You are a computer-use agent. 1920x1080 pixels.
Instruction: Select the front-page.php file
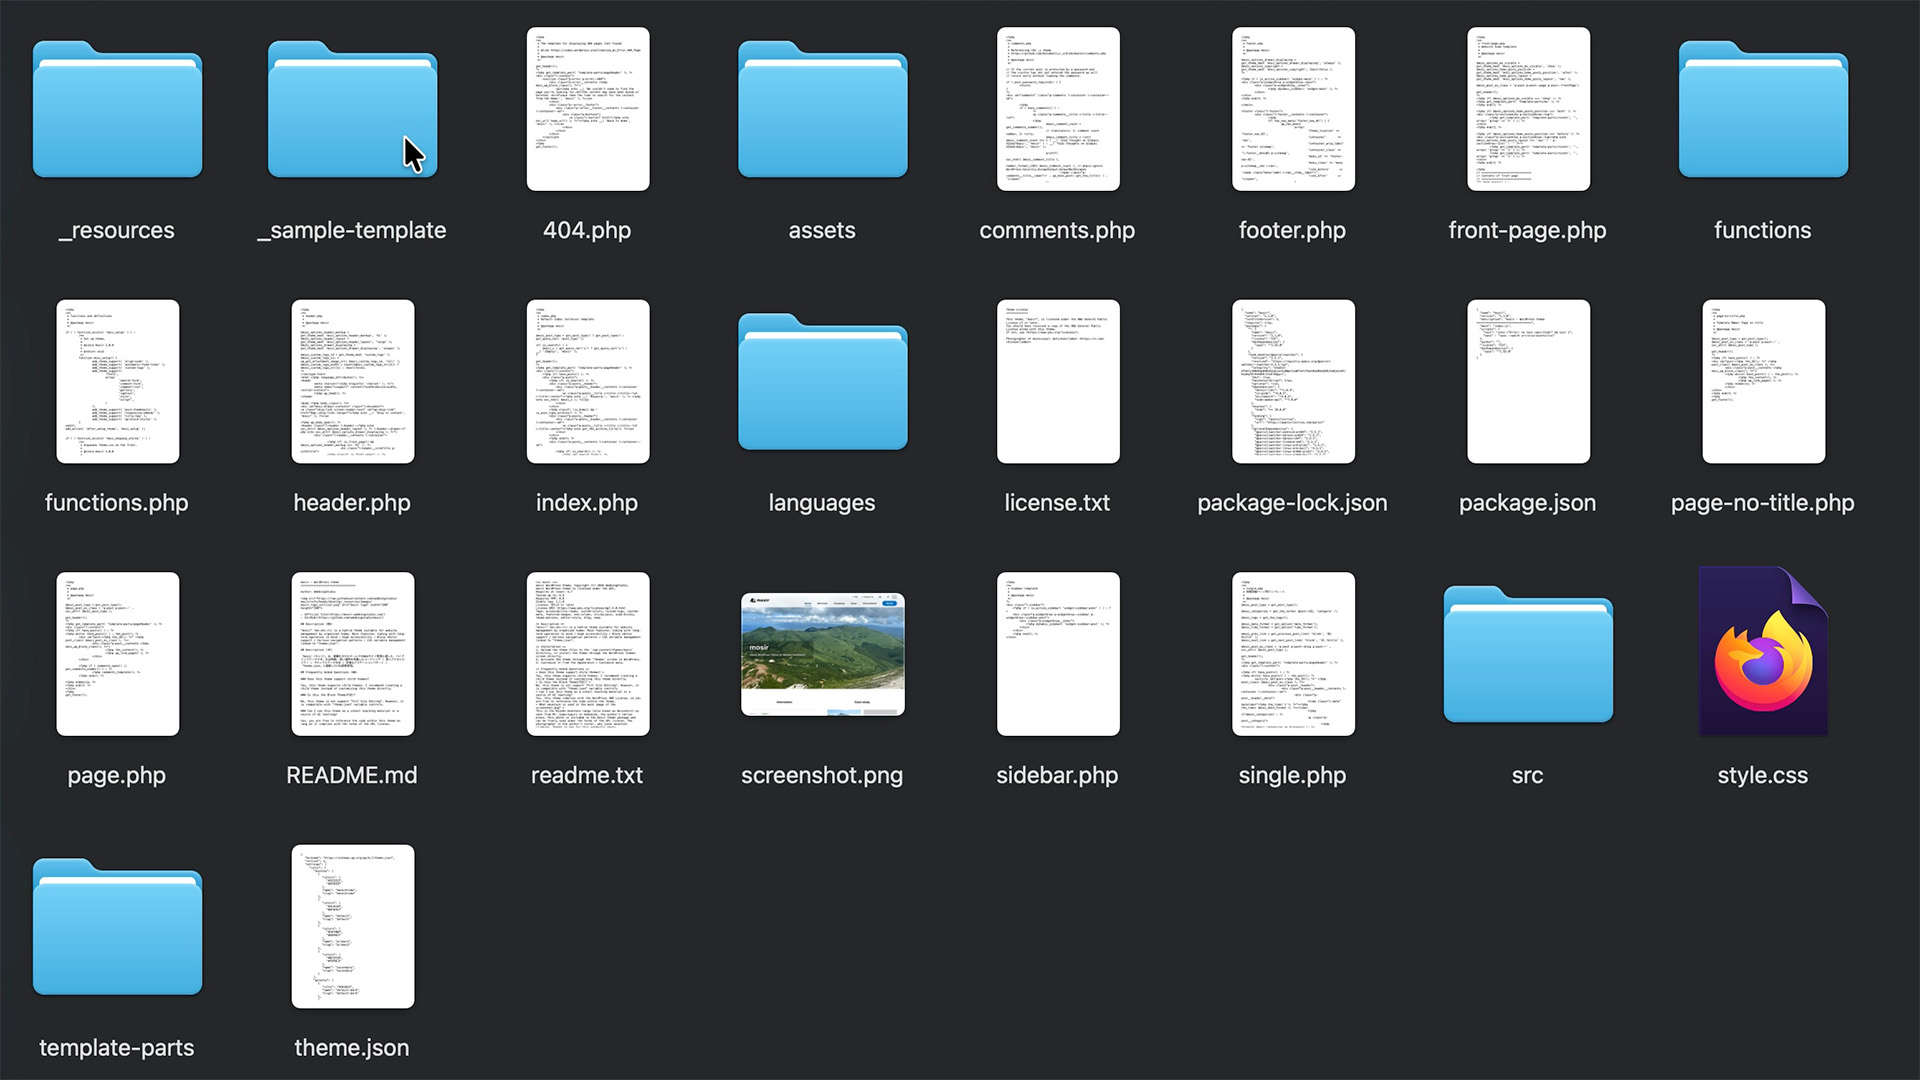(1527, 109)
